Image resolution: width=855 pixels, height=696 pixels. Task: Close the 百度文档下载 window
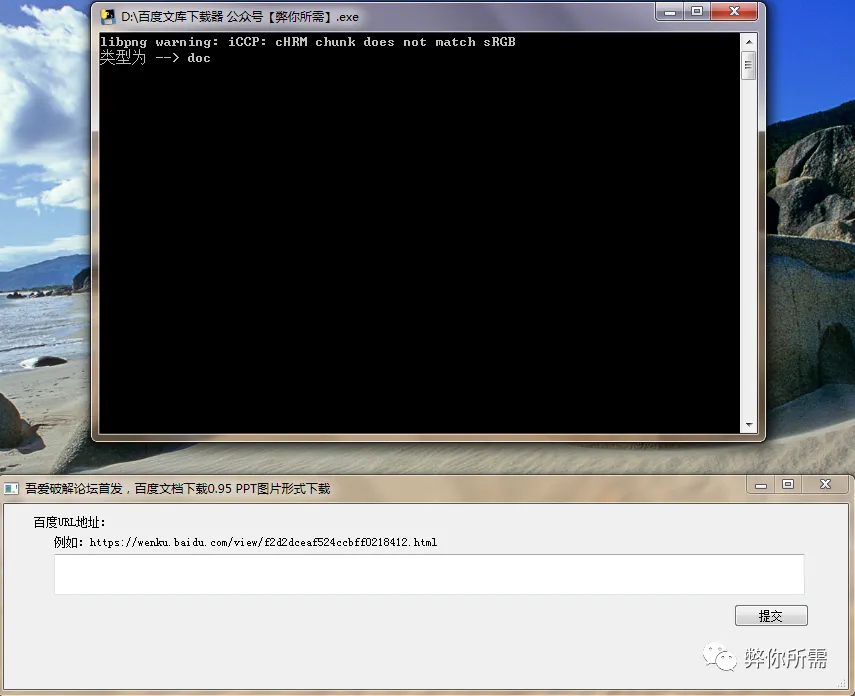[825, 485]
